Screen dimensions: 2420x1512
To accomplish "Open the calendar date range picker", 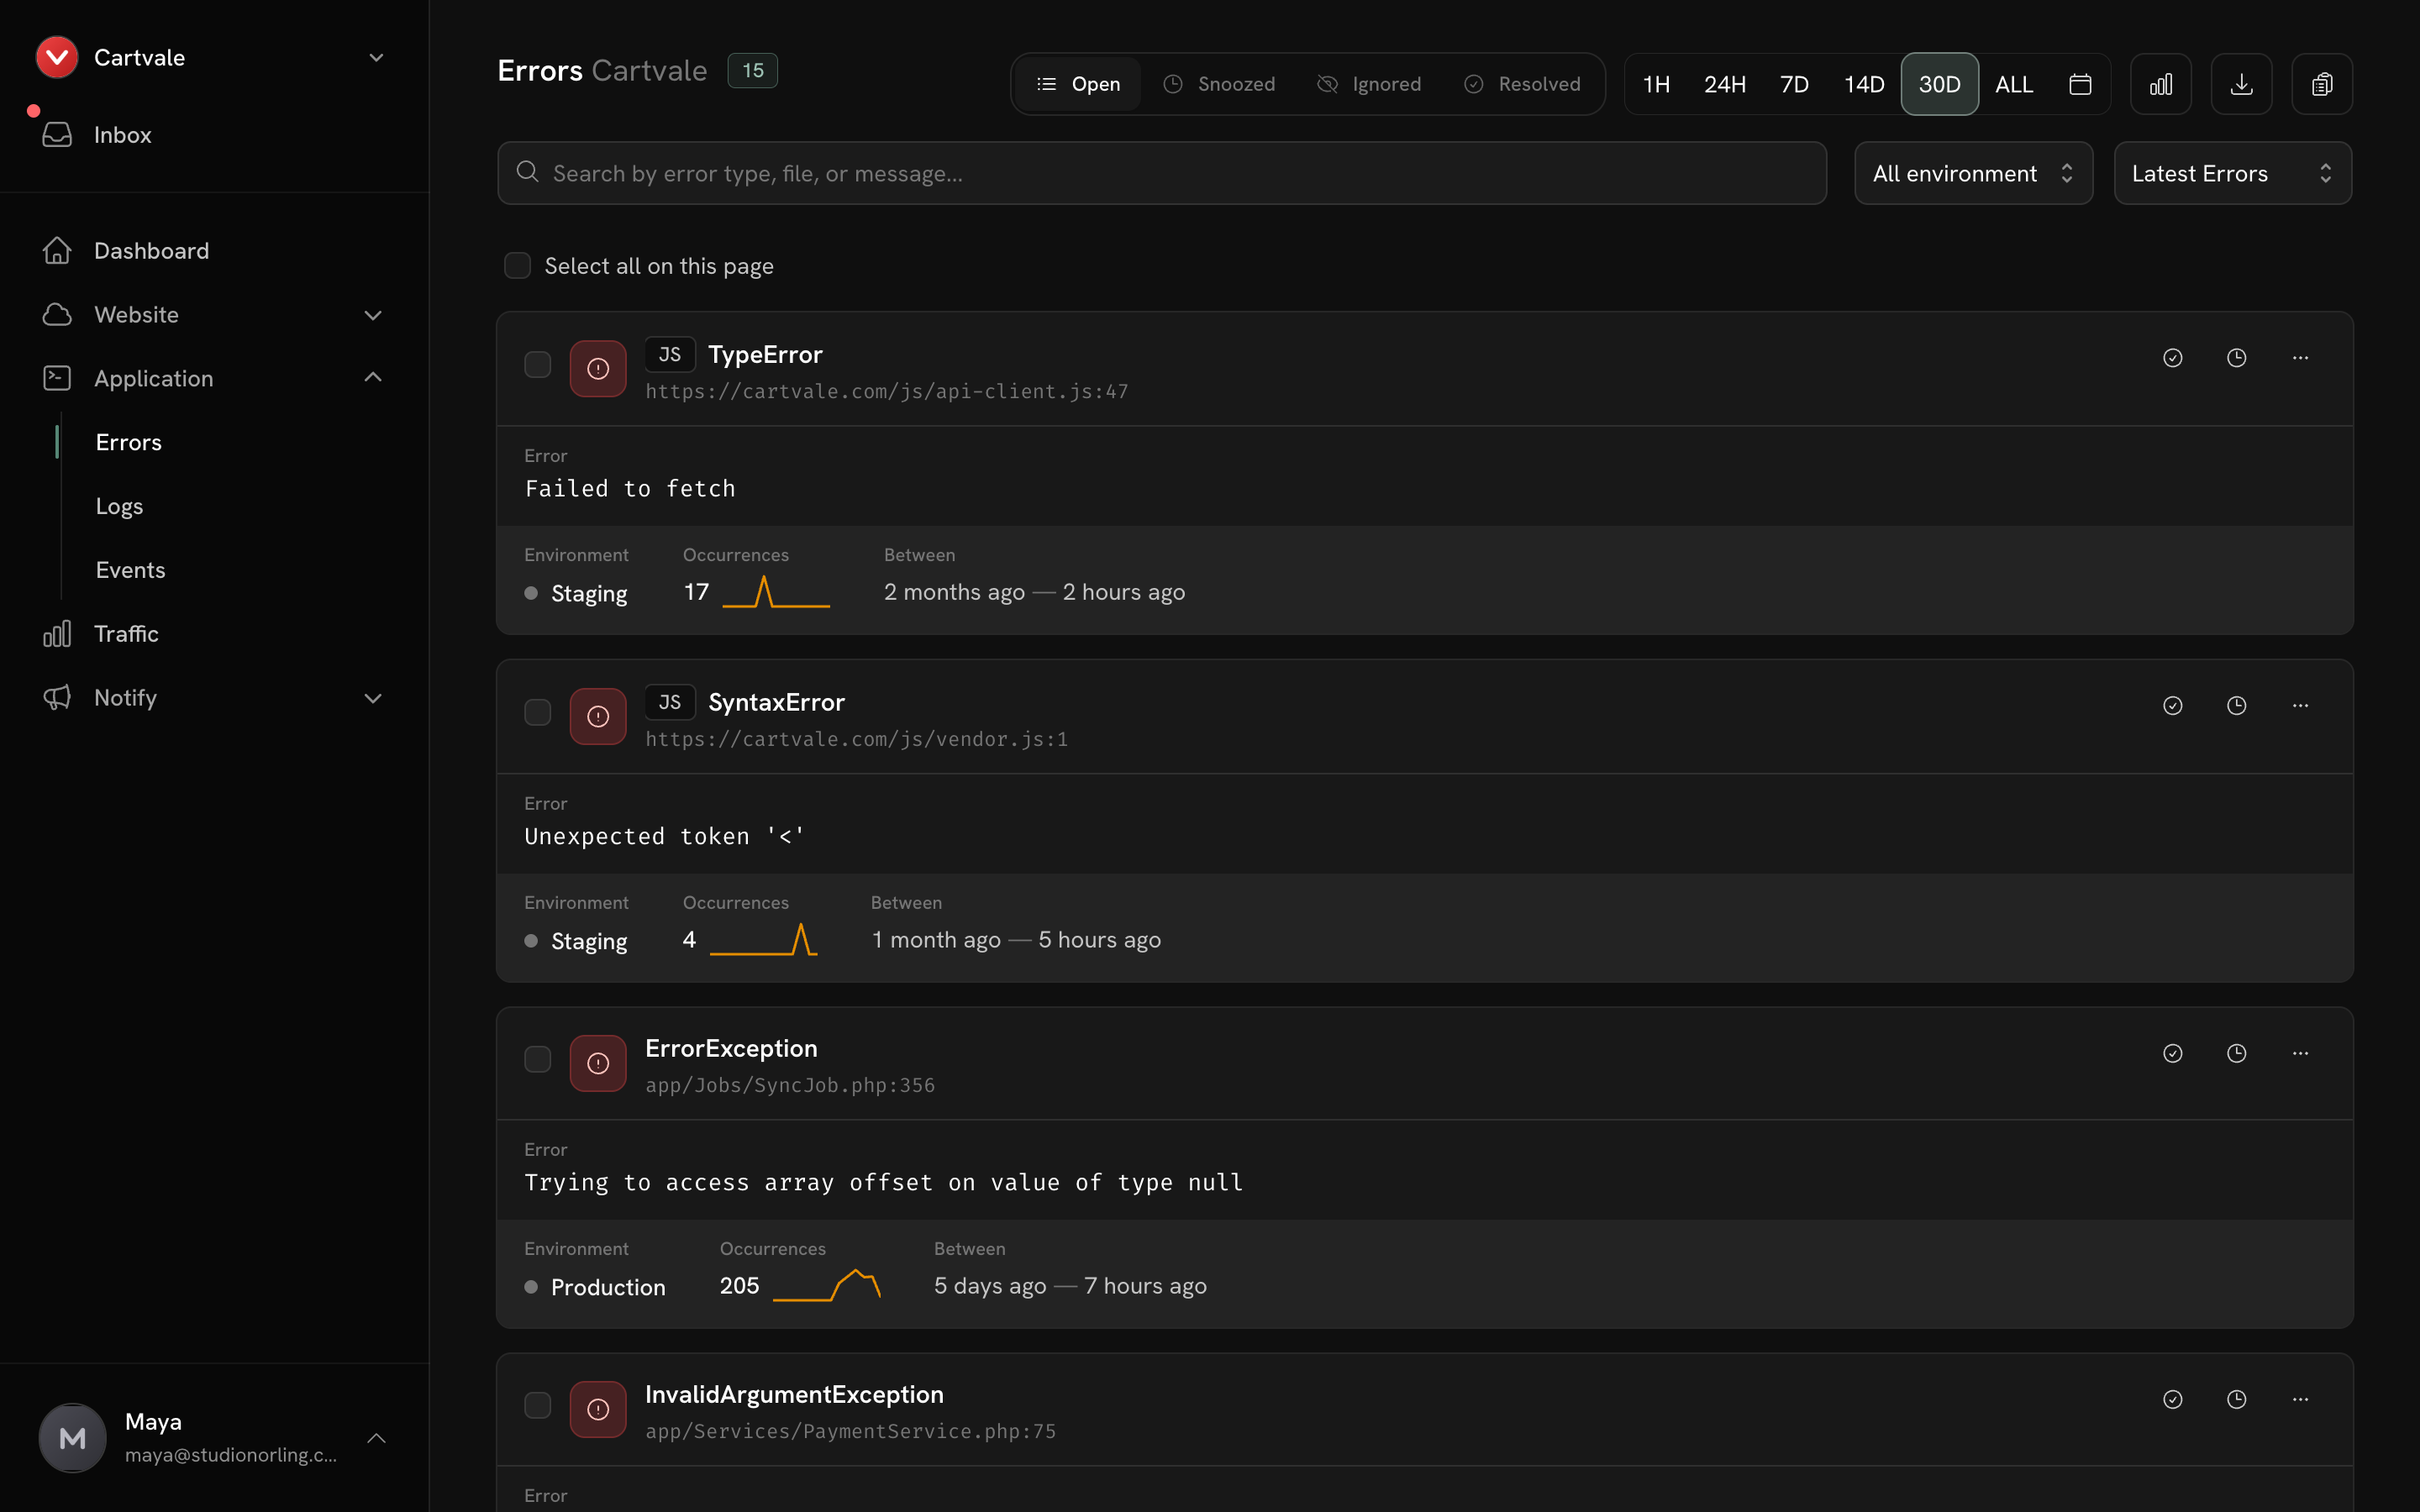I will [x=2080, y=84].
